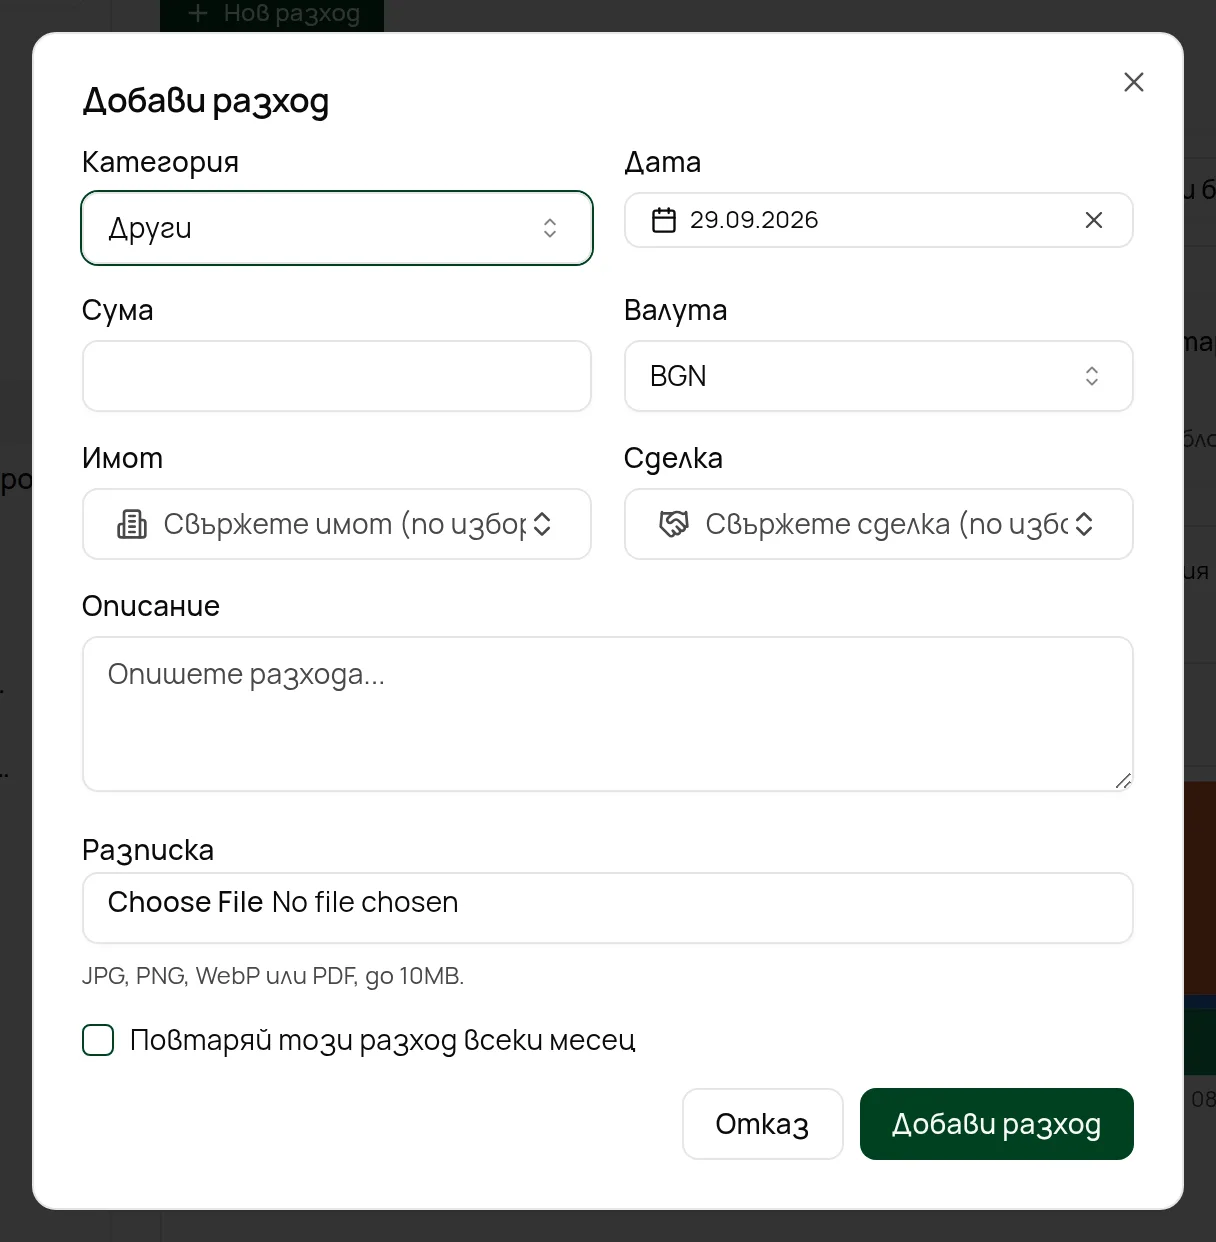Image resolution: width=1216 pixels, height=1242 pixels.
Task: Click the JPG, PNG, WebP или PDF hint text
Action: [273, 976]
